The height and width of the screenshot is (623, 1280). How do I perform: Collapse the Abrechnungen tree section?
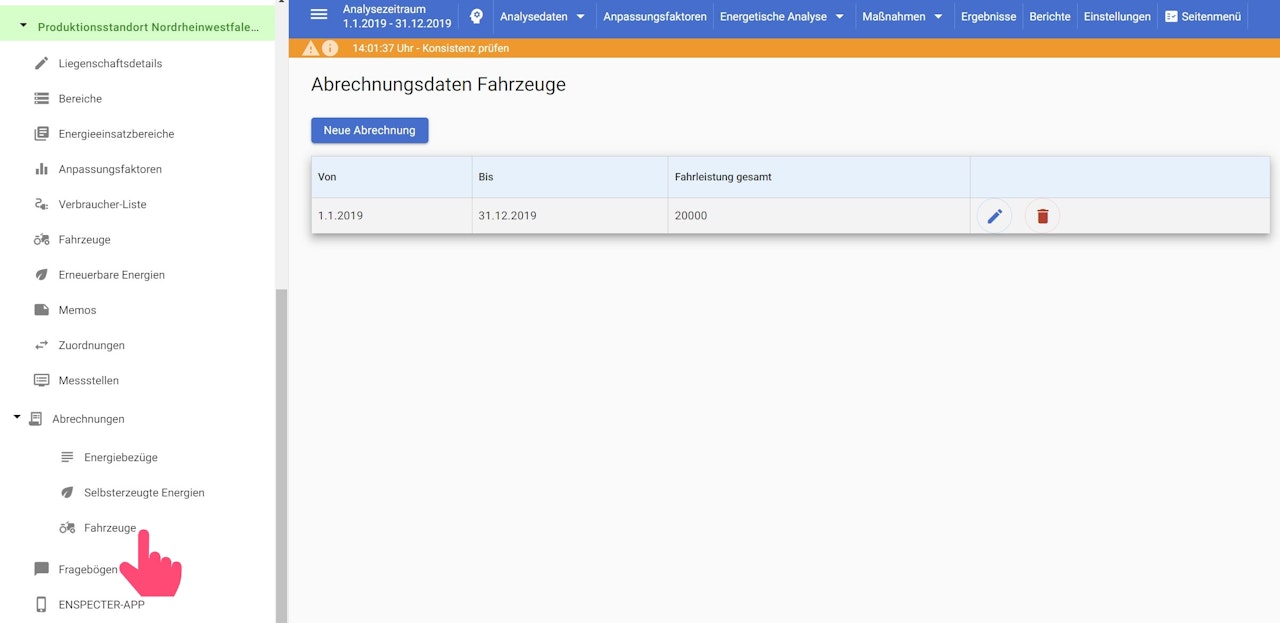(17, 418)
